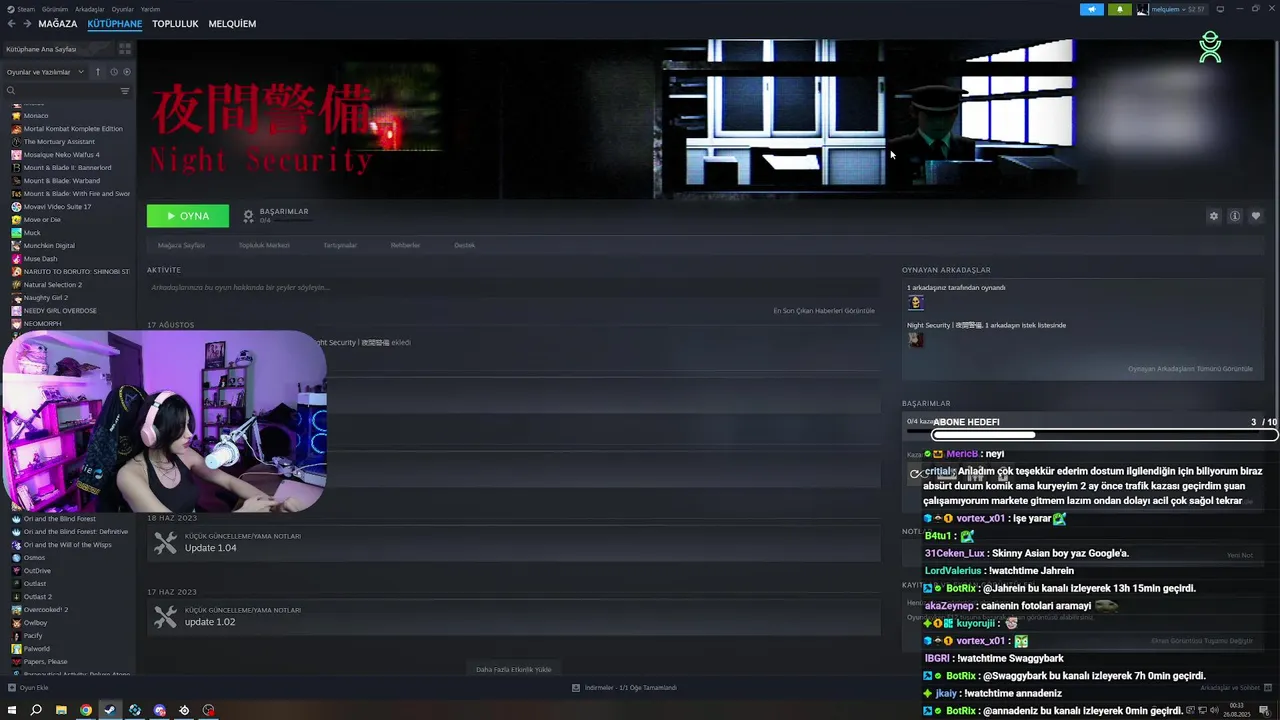Click Daha Fazla Etkinlik Yükle button
The width and height of the screenshot is (1280, 720).
513,669
